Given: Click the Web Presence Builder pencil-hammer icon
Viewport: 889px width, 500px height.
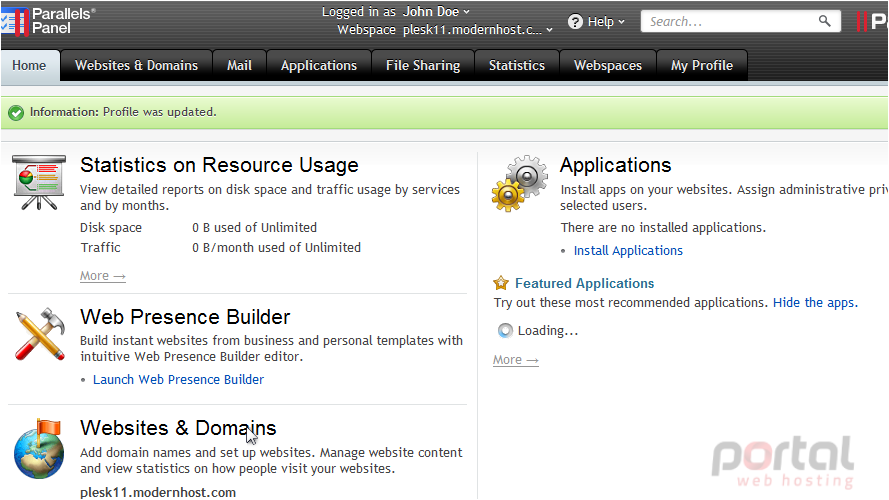Looking at the screenshot, I should 40,334.
